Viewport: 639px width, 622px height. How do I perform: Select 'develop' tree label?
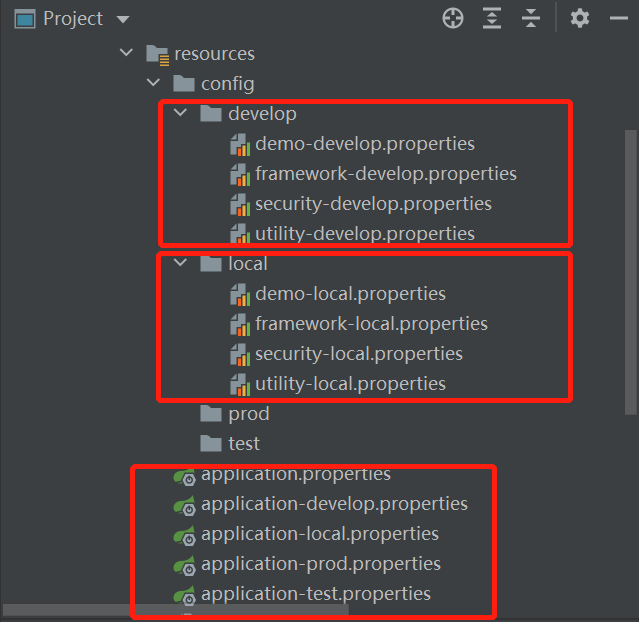262,114
